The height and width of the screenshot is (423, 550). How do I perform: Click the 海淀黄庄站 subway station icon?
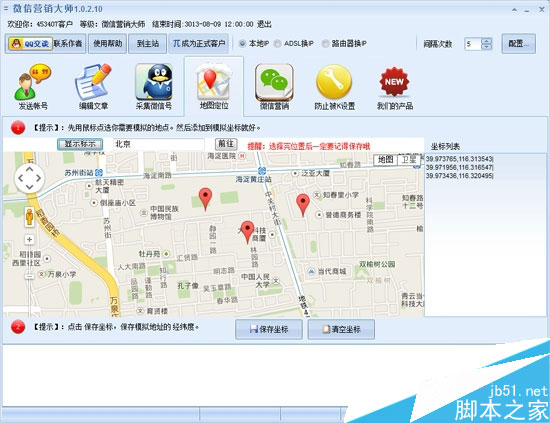[262, 171]
